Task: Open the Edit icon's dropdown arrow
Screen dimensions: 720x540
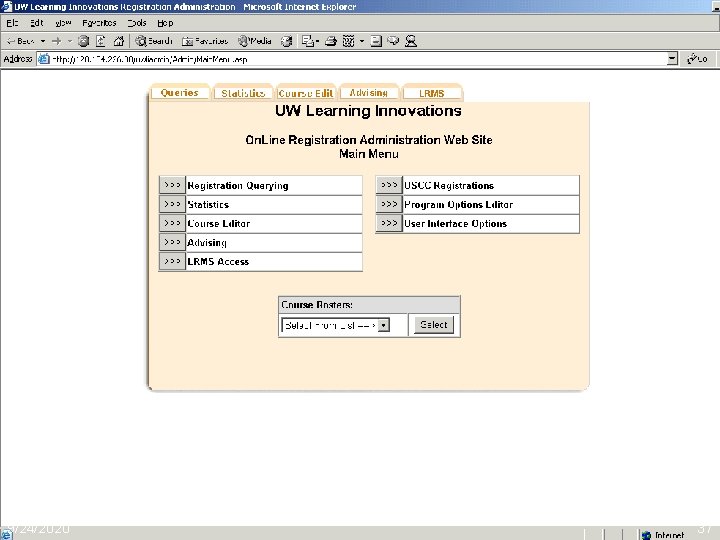Action: click(362, 41)
